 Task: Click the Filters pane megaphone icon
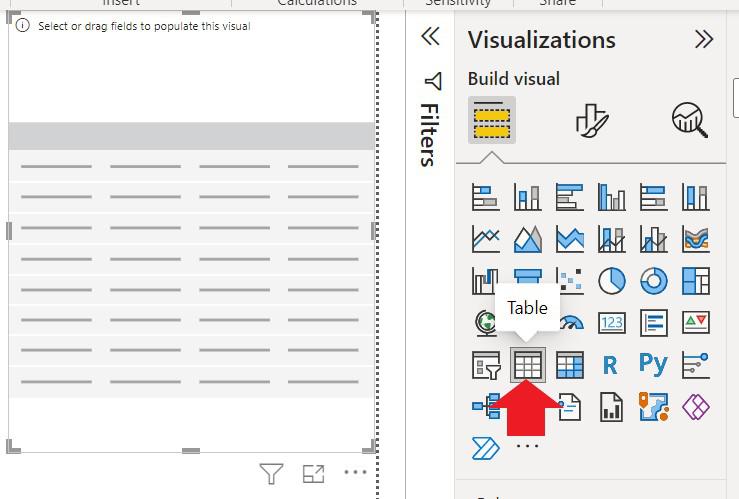[433, 81]
